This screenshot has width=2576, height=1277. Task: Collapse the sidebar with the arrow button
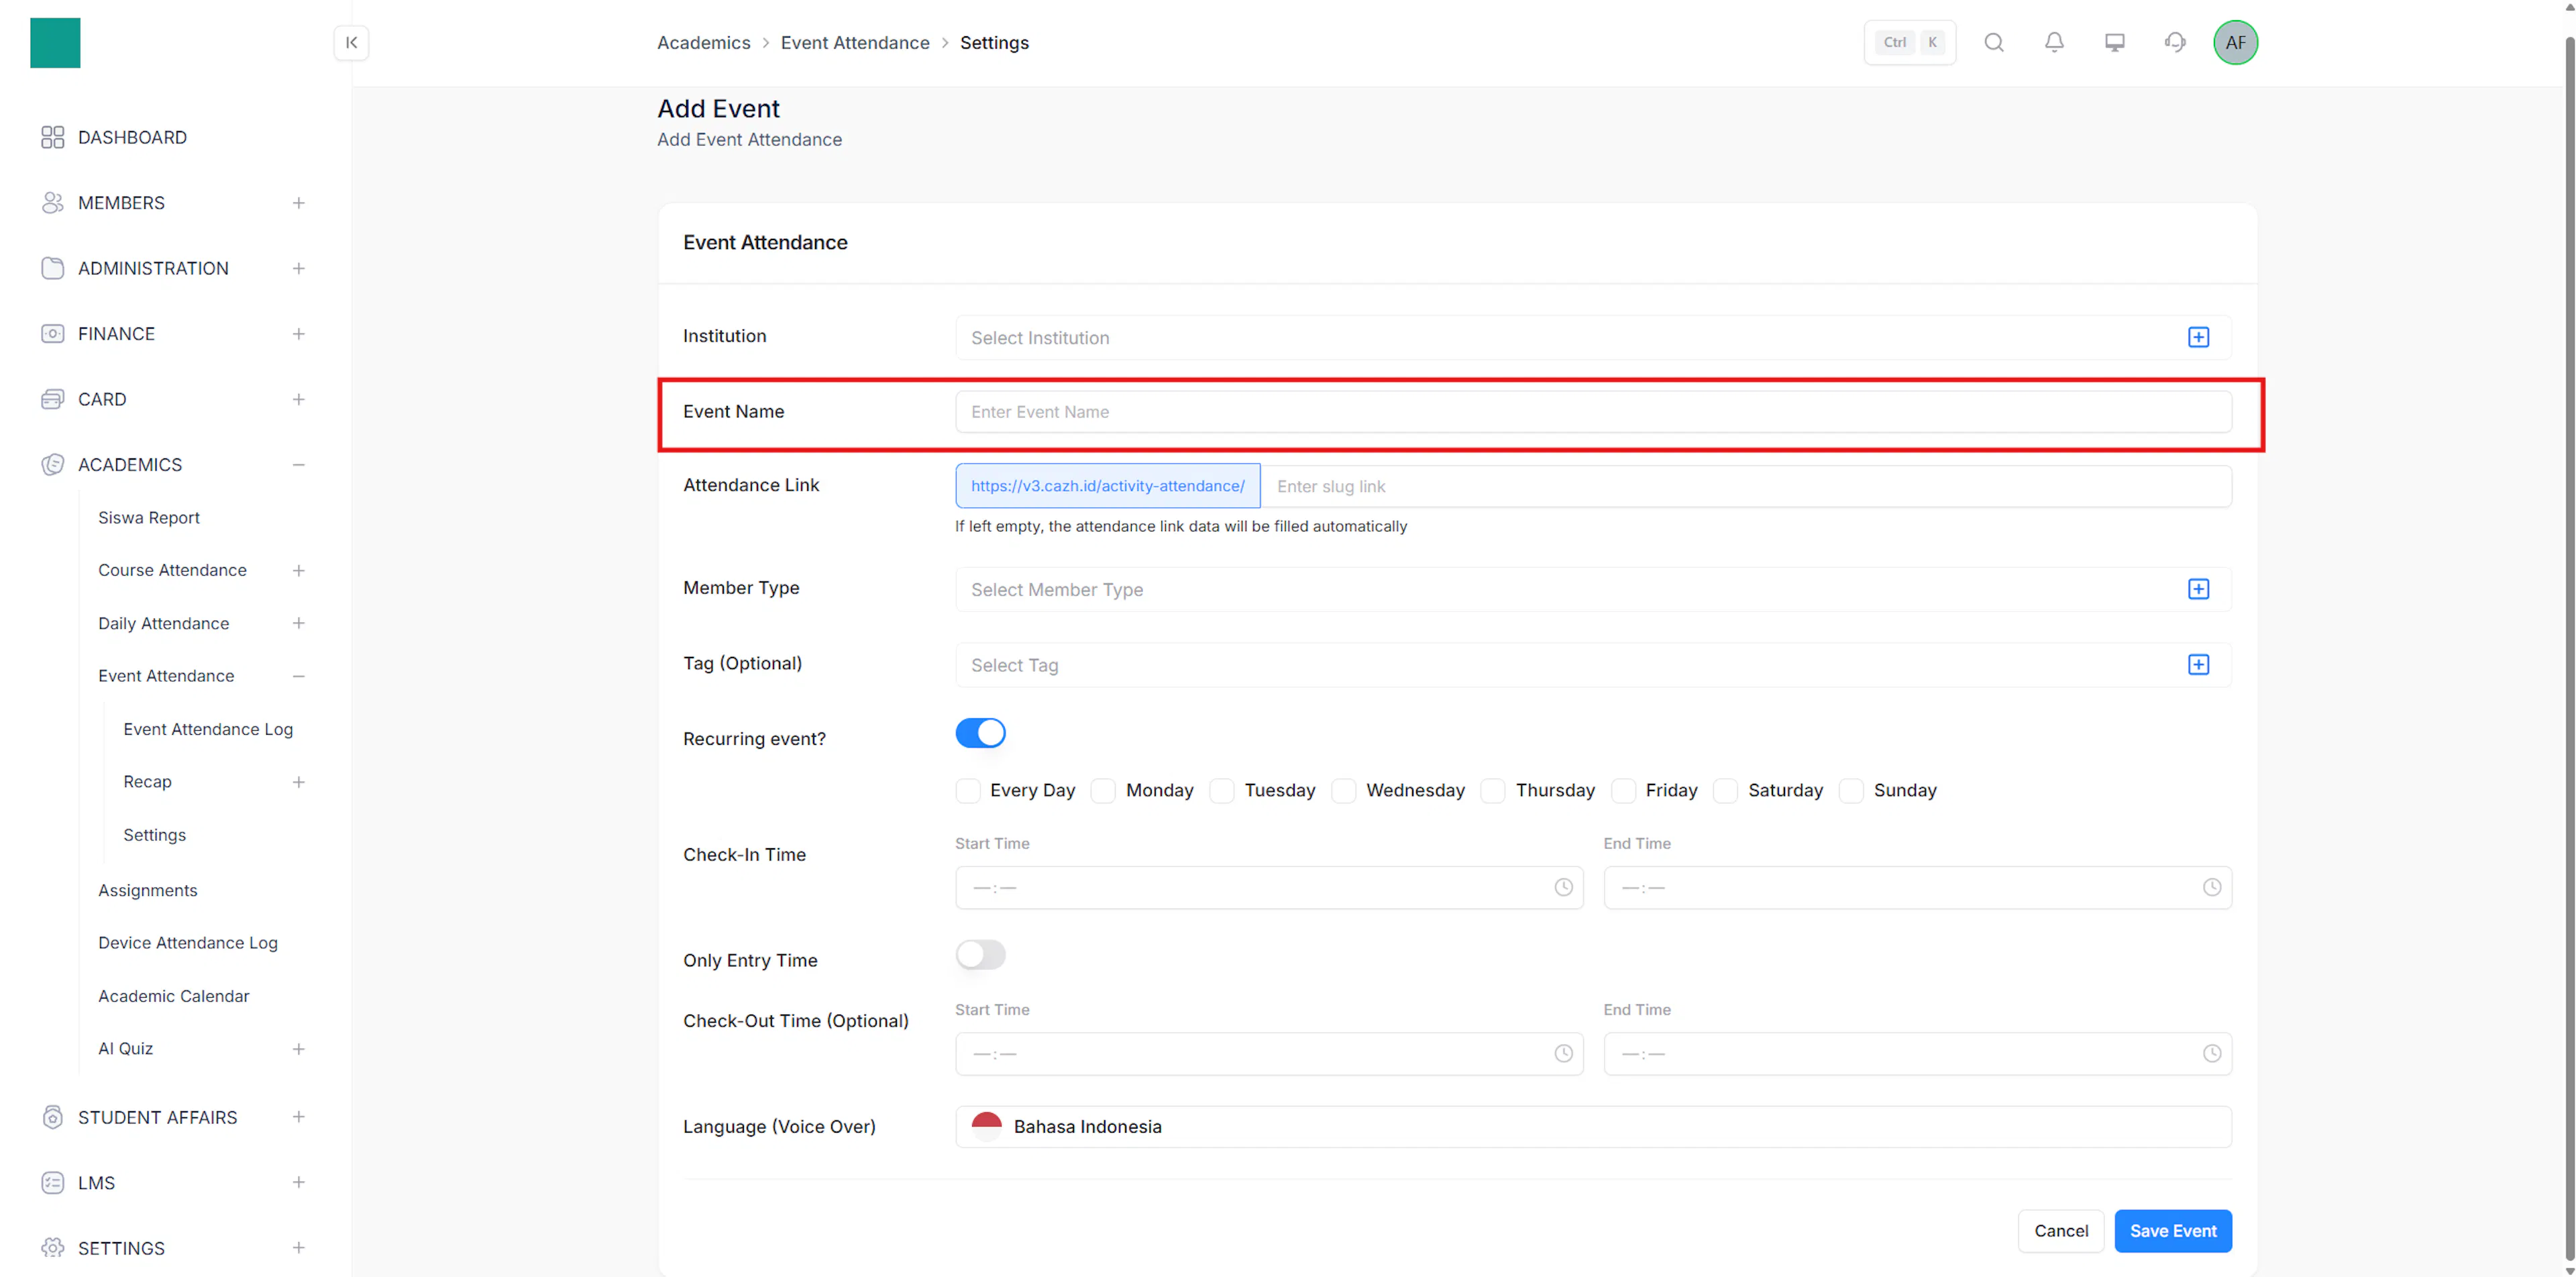click(351, 42)
